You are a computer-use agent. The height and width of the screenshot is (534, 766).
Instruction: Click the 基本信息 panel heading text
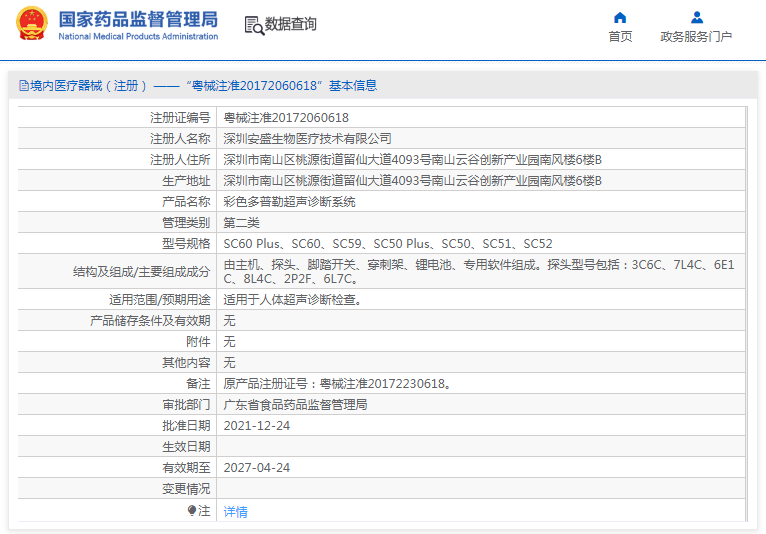coord(353,86)
